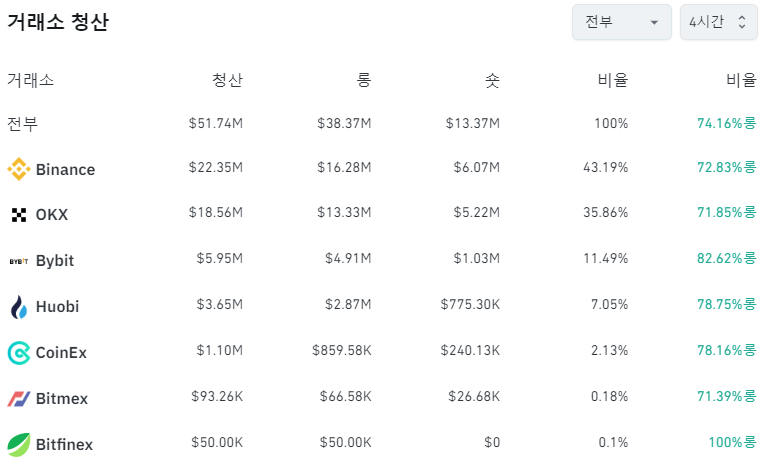
Task: Click Bybit long value $4.91M
Action: pyautogui.click(x=348, y=258)
